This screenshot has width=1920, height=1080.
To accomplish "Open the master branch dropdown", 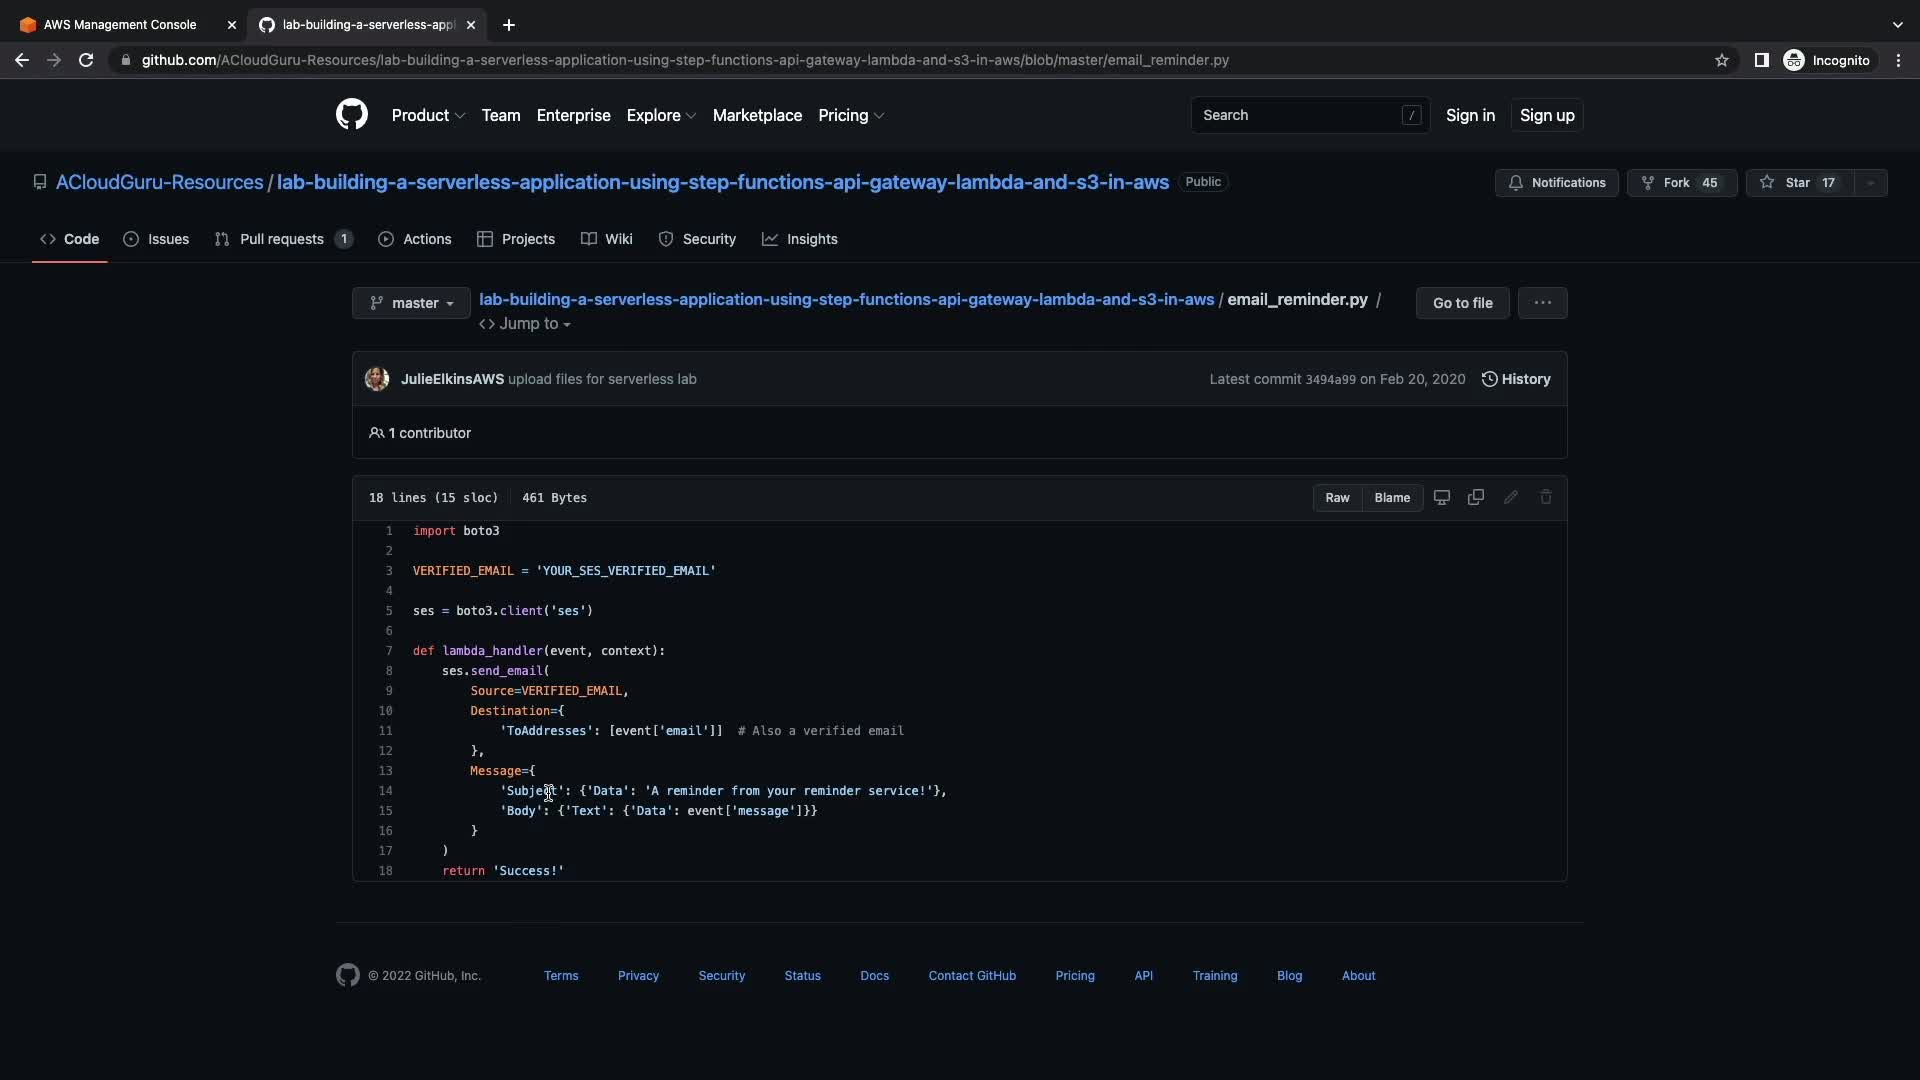I will click(x=411, y=303).
